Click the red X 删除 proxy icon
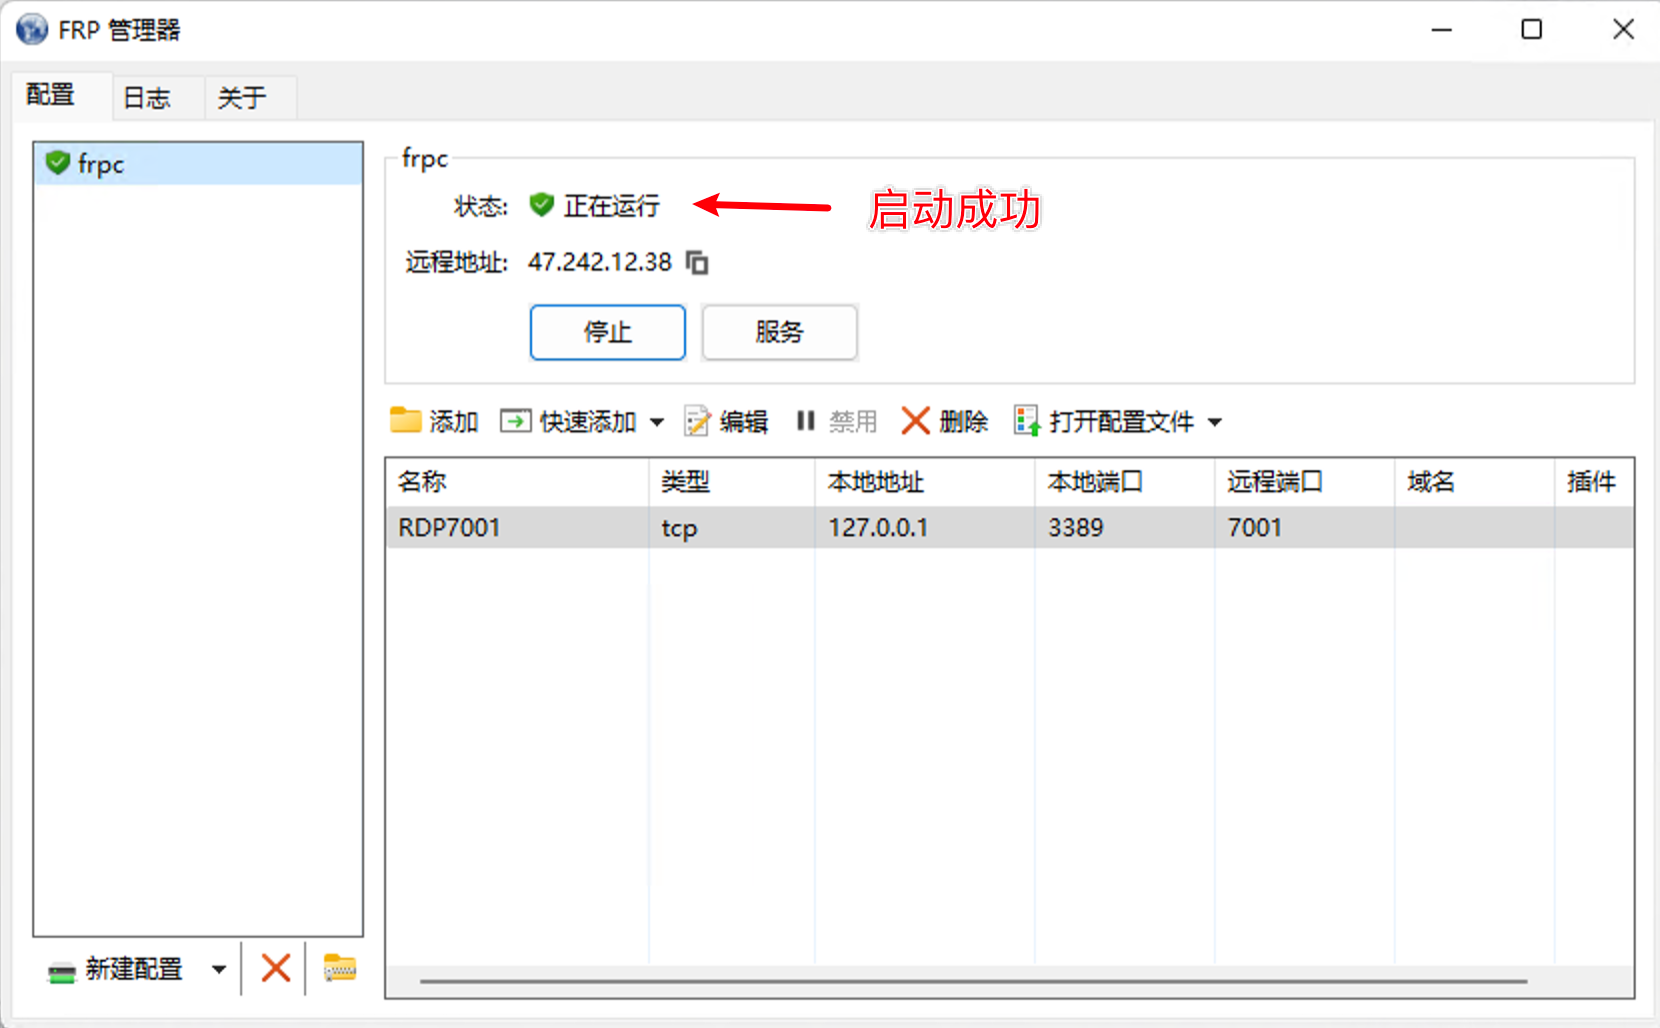Viewport: 1660px width, 1028px height. pyautogui.click(x=915, y=421)
